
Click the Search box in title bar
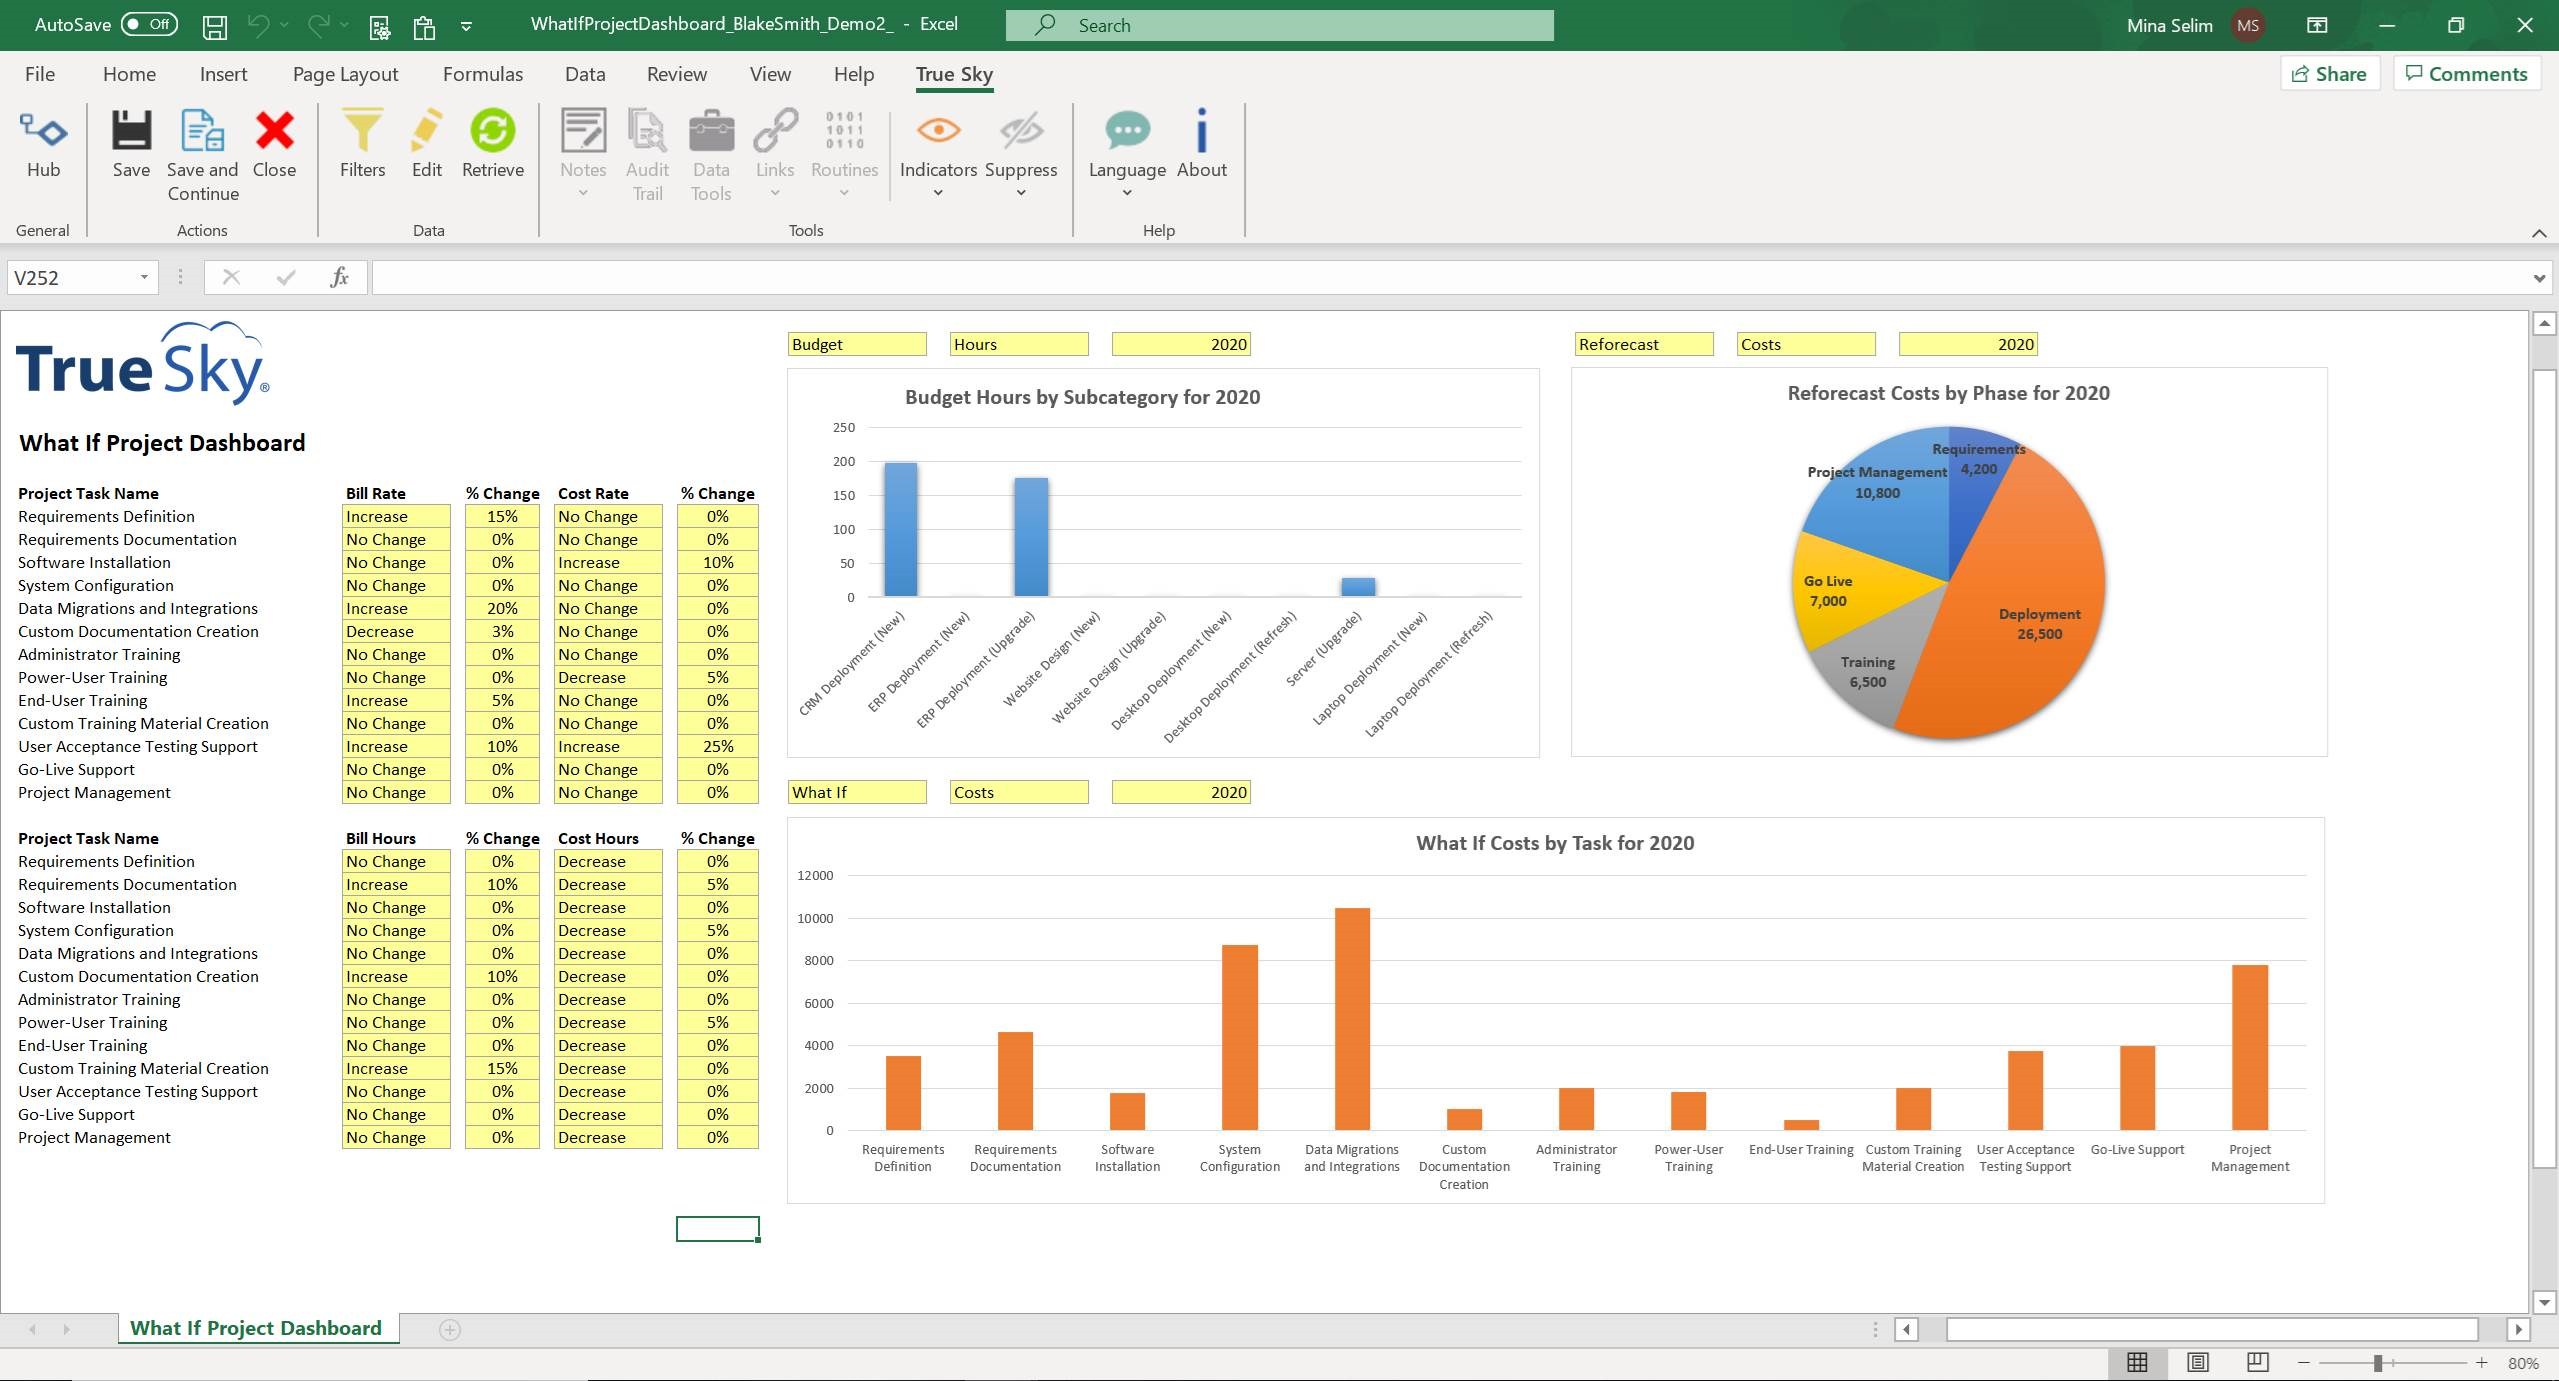[x=1280, y=25]
